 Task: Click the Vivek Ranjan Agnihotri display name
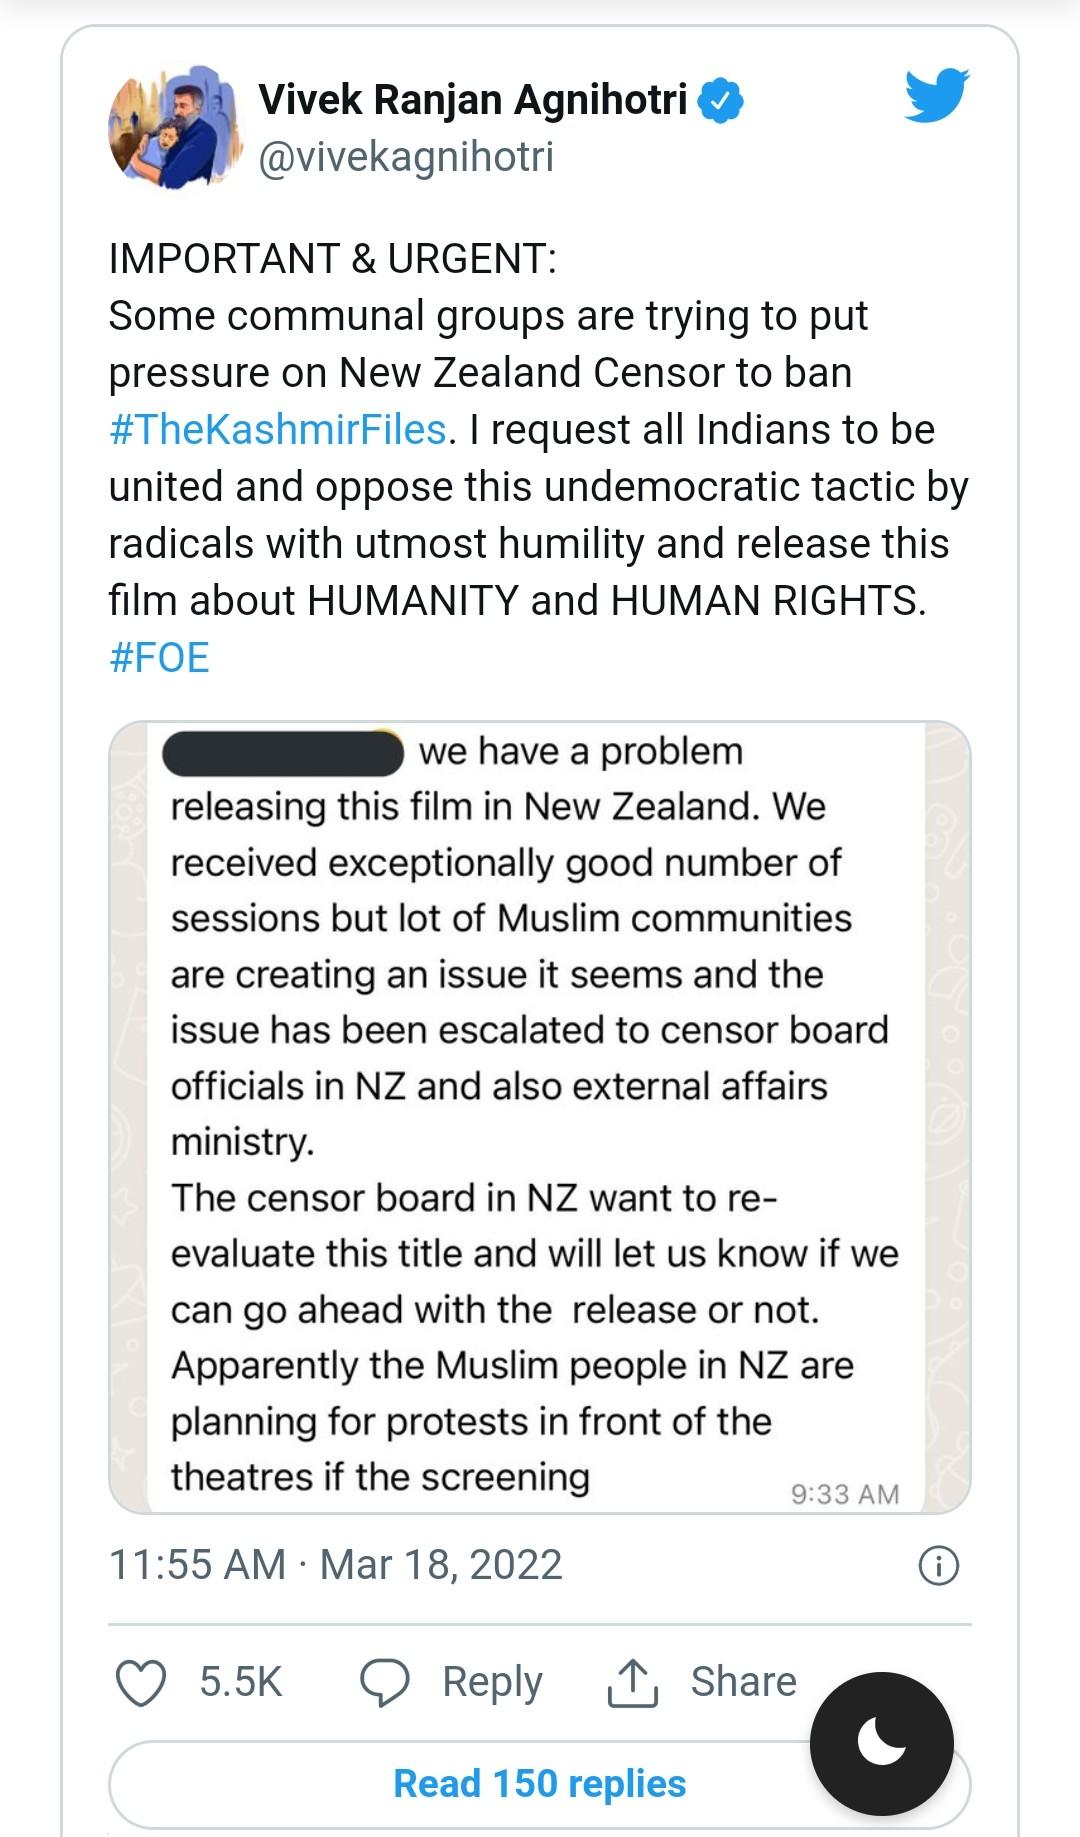[x=472, y=100]
